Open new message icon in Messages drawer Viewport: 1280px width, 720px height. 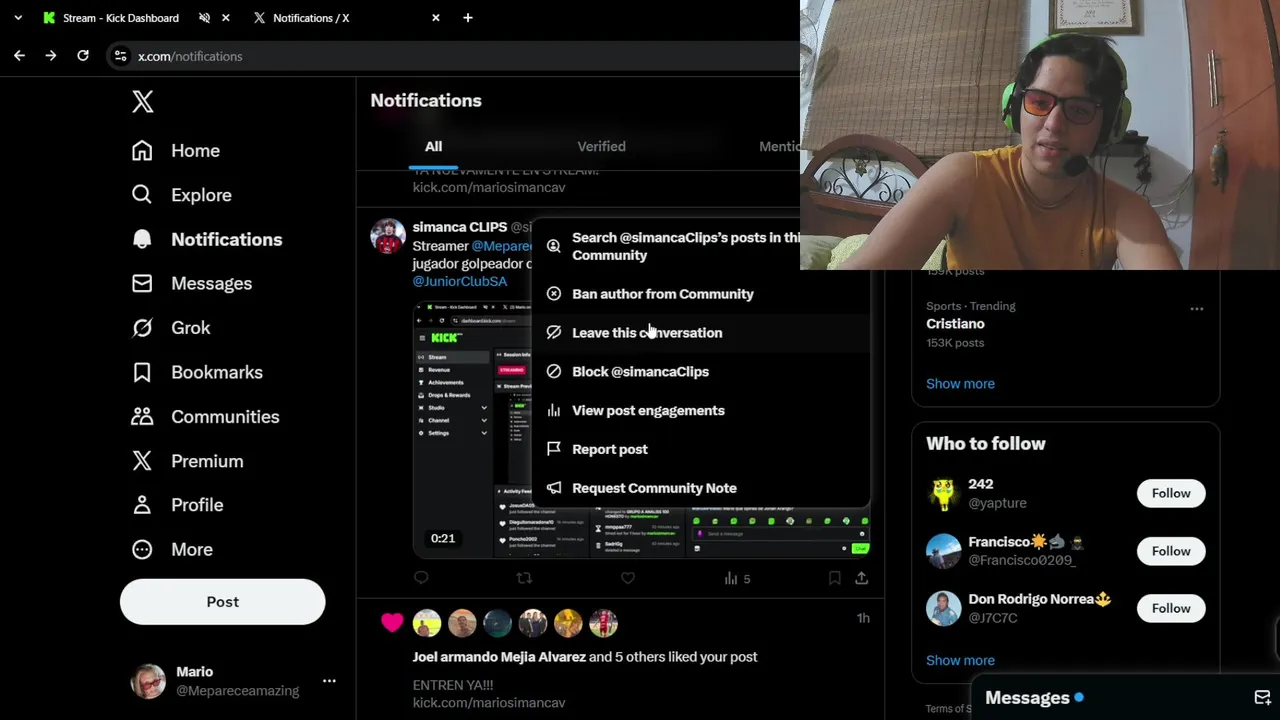tap(1262, 698)
